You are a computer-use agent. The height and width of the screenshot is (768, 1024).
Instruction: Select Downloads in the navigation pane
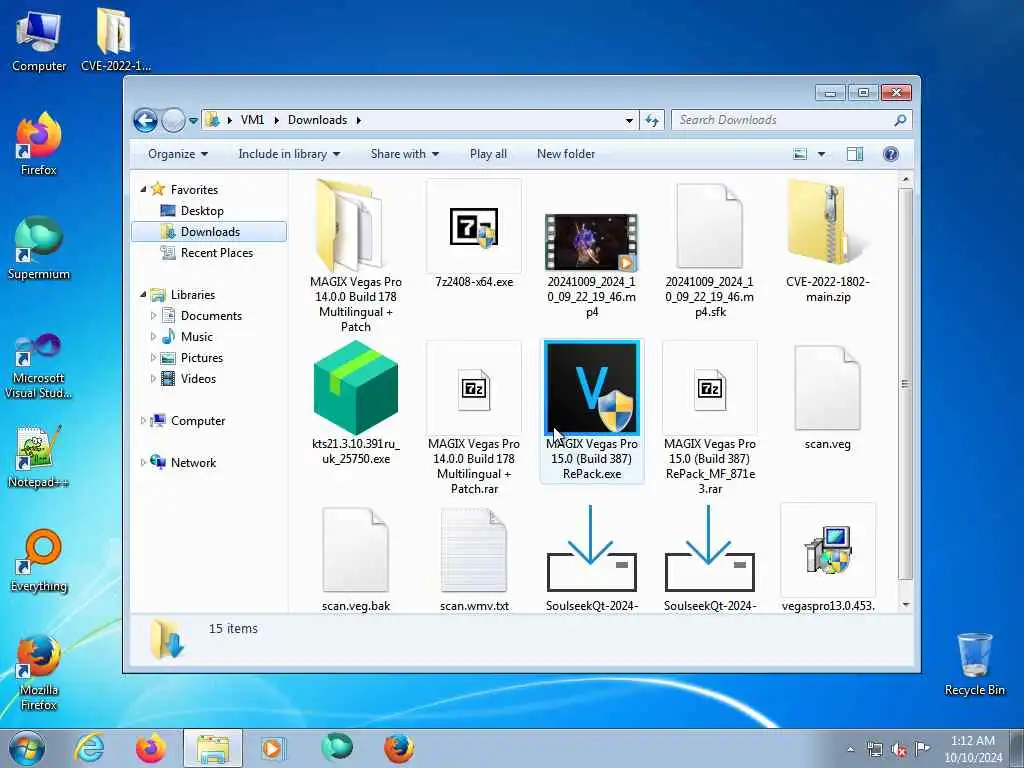click(x=209, y=232)
